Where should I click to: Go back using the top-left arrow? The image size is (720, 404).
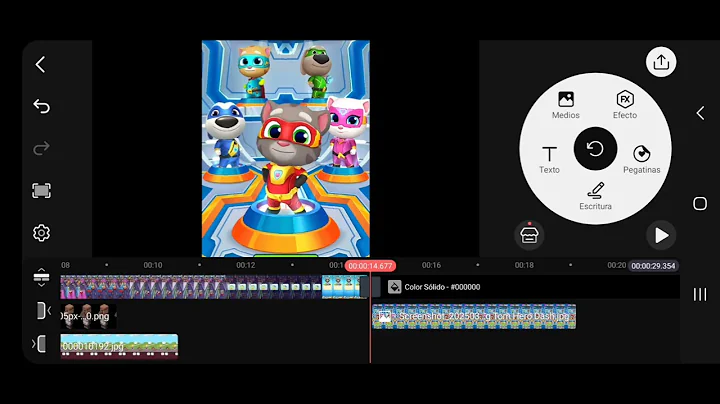click(x=40, y=64)
